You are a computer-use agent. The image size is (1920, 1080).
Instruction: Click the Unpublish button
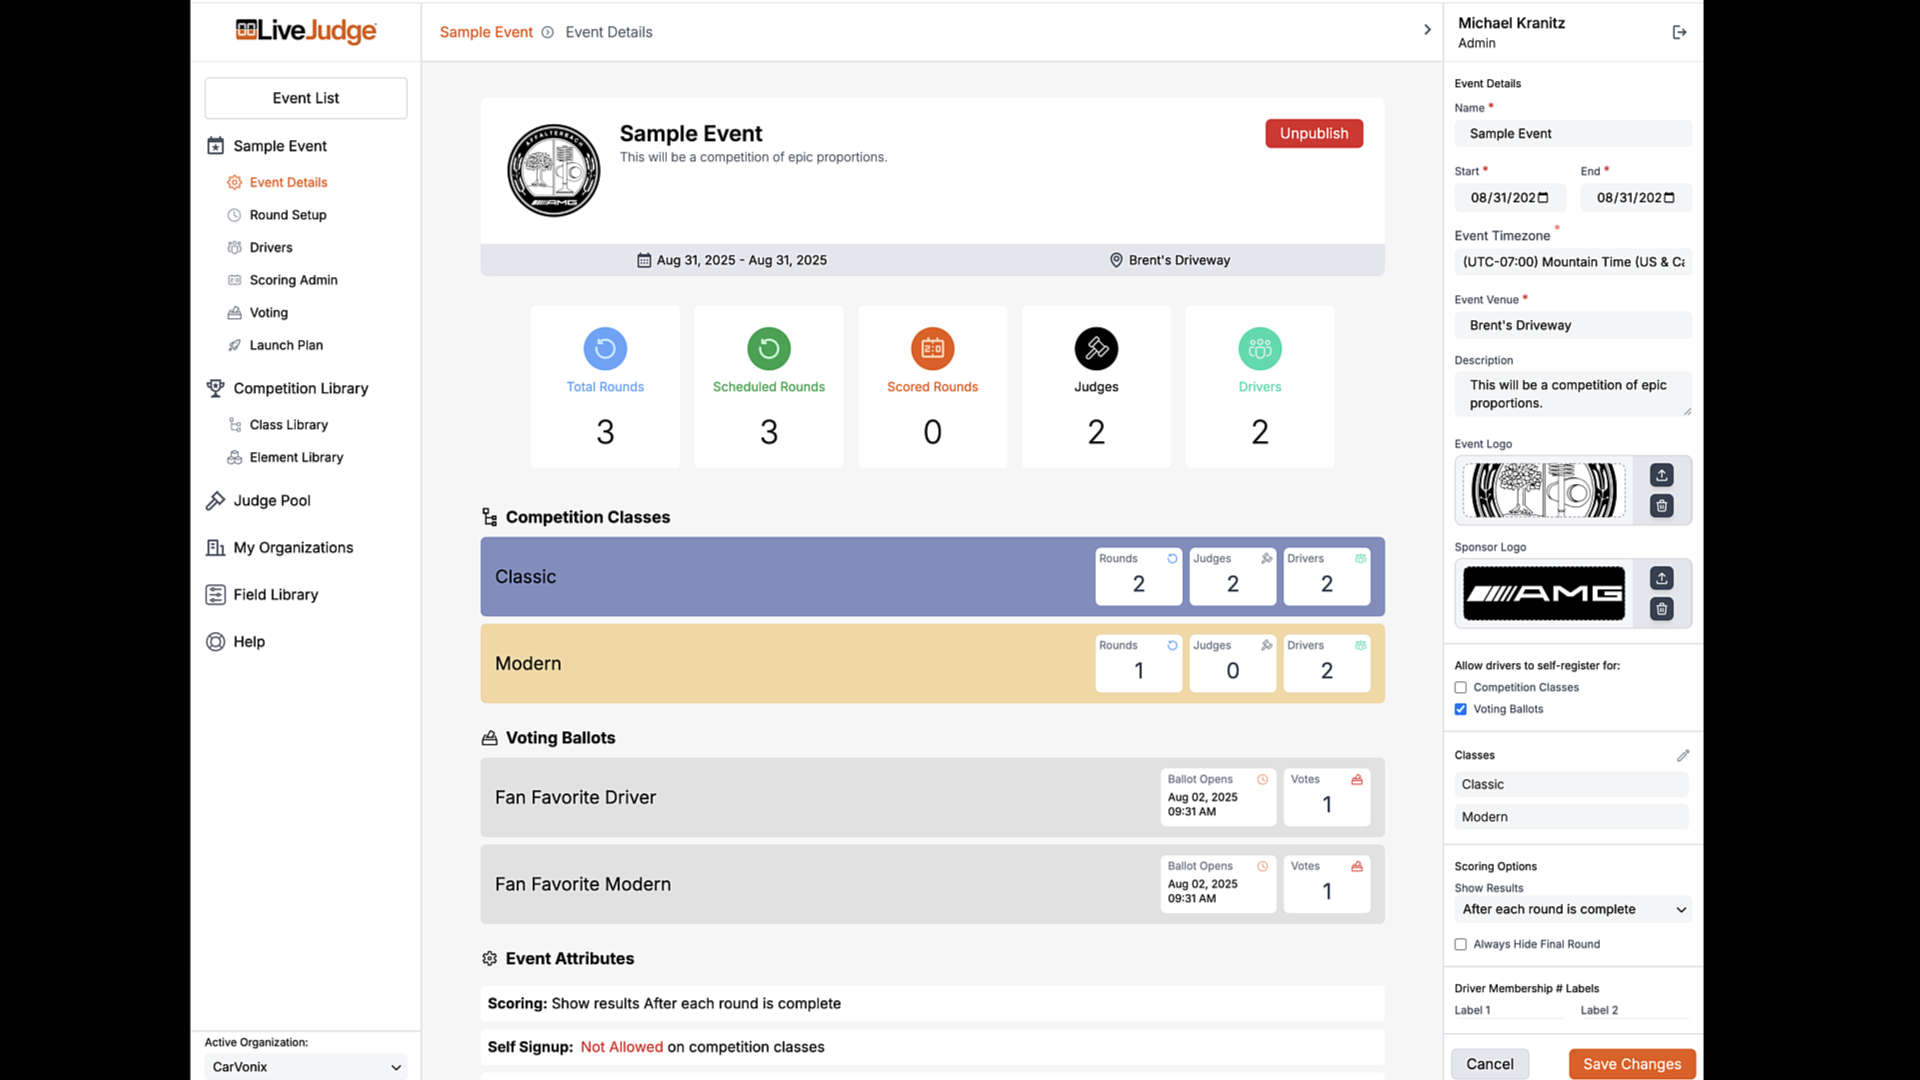coord(1314,133)
